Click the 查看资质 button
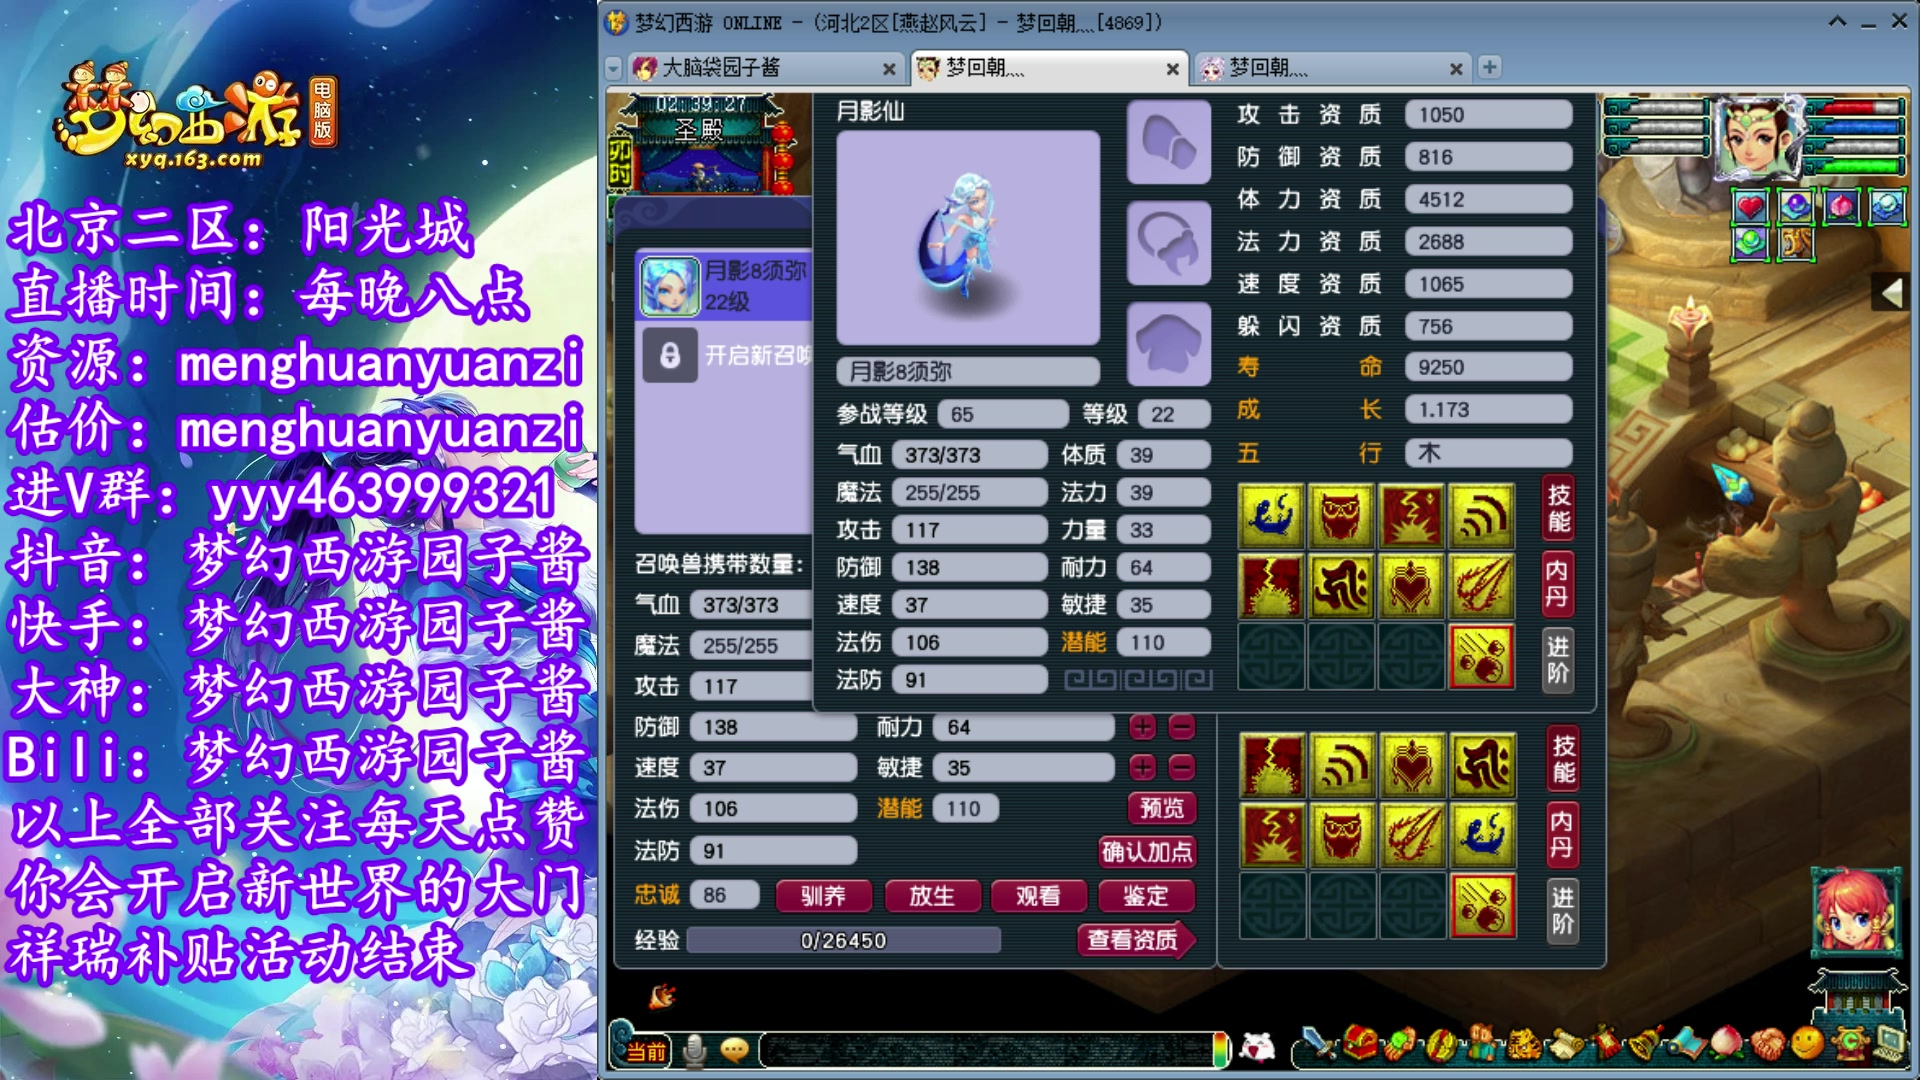1920x1080 pixels. point(1136,940)
